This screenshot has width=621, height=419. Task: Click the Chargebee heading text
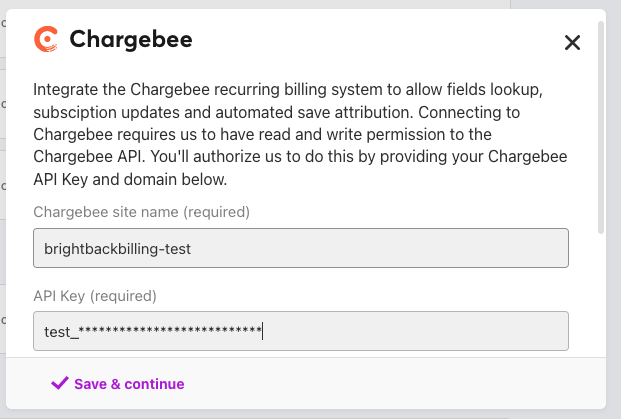click(x=131, y=39)
